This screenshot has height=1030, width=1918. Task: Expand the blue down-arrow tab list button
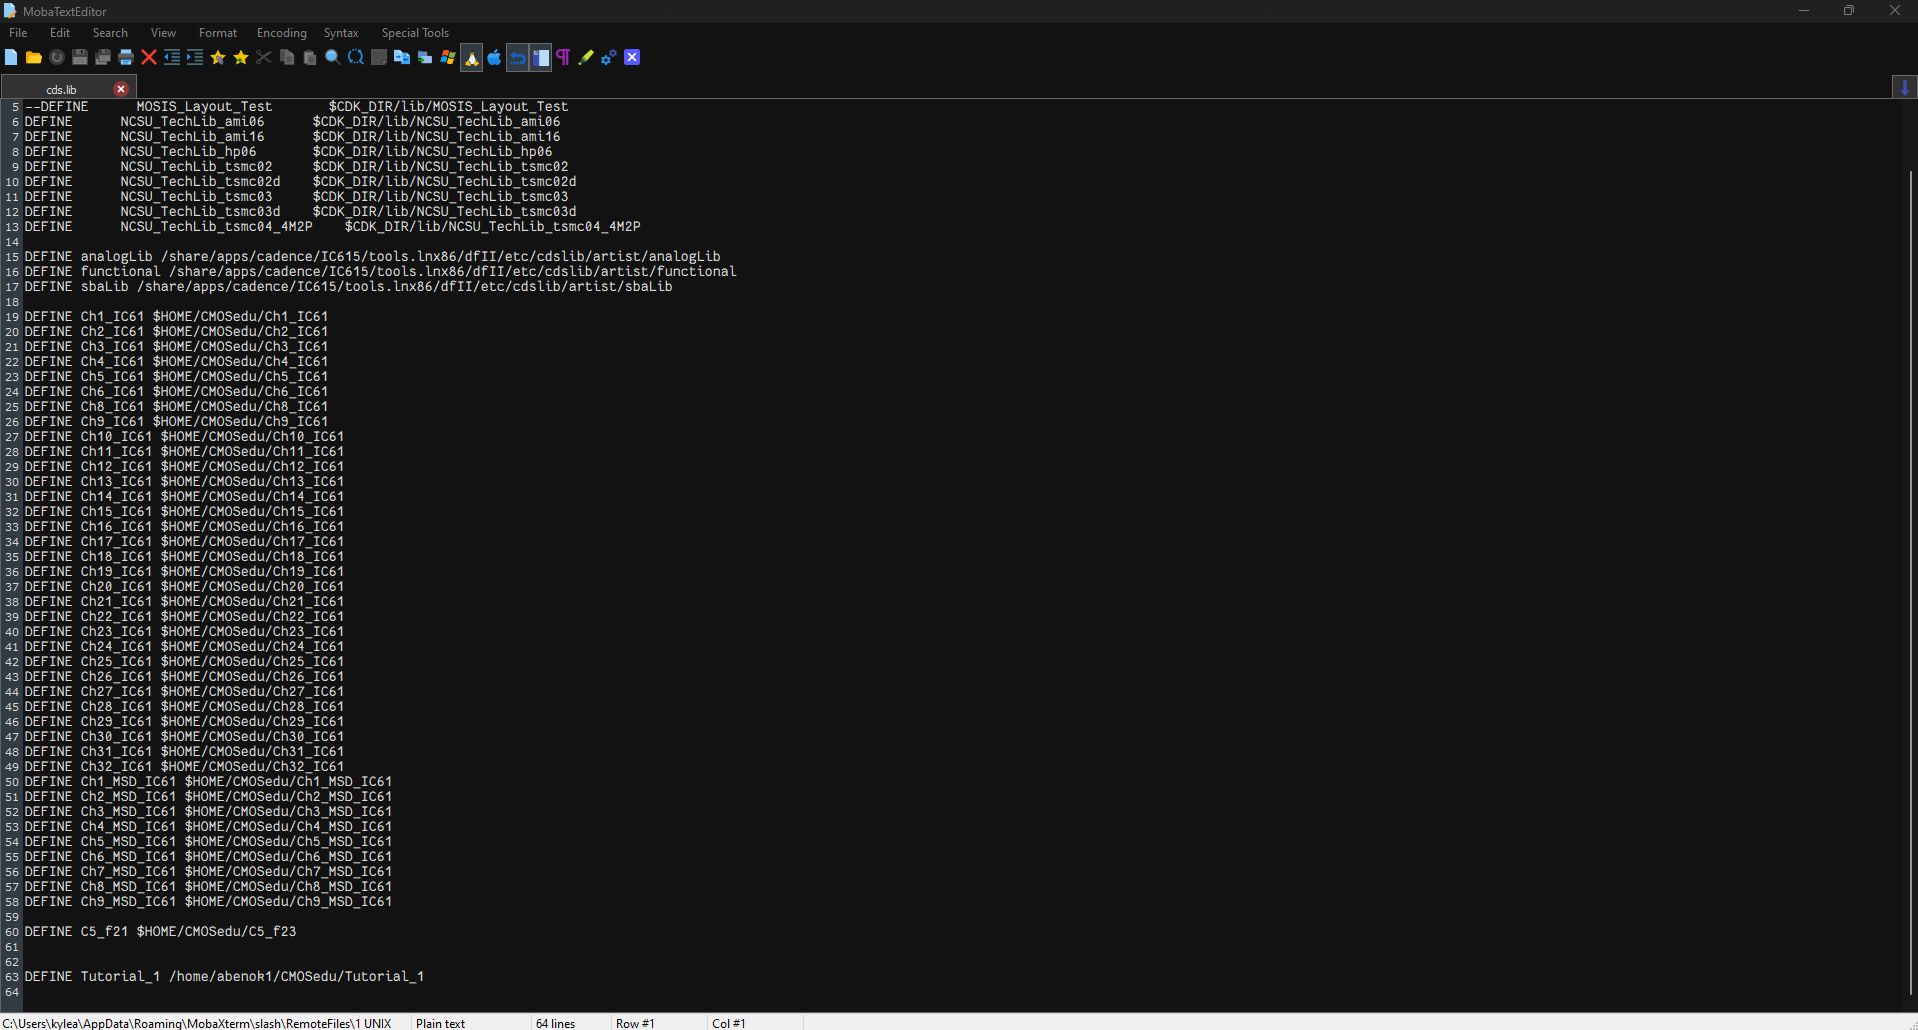[1904, 88]
